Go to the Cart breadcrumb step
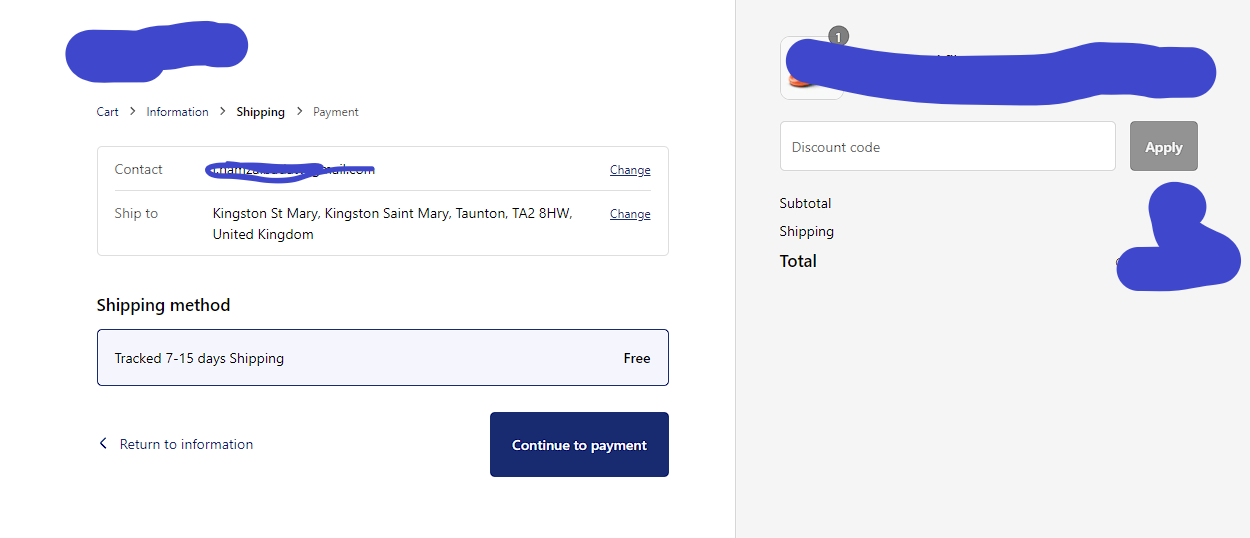Viewport: 1250px width, 538px height. pos(107,112)
